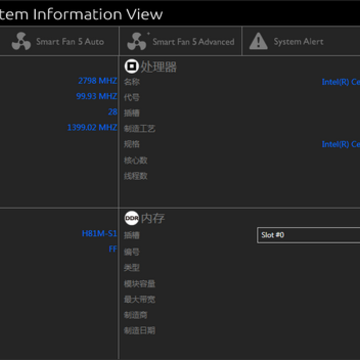Click the Smart Fan 5 Auto fan icon

21,42
